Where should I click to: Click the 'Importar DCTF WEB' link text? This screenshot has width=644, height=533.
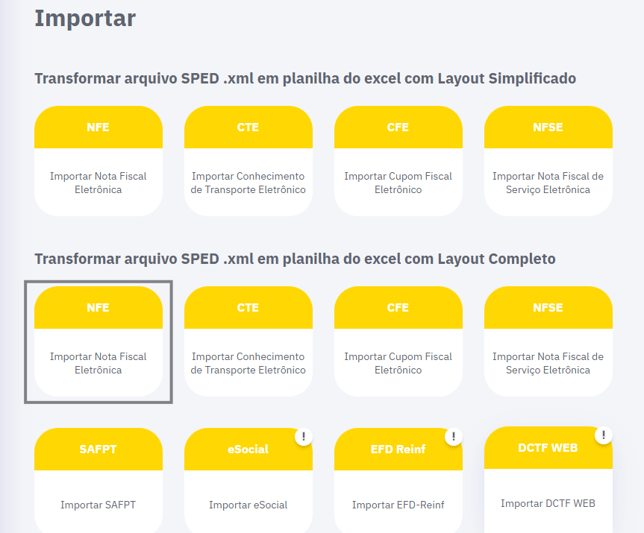coord(548,503)
